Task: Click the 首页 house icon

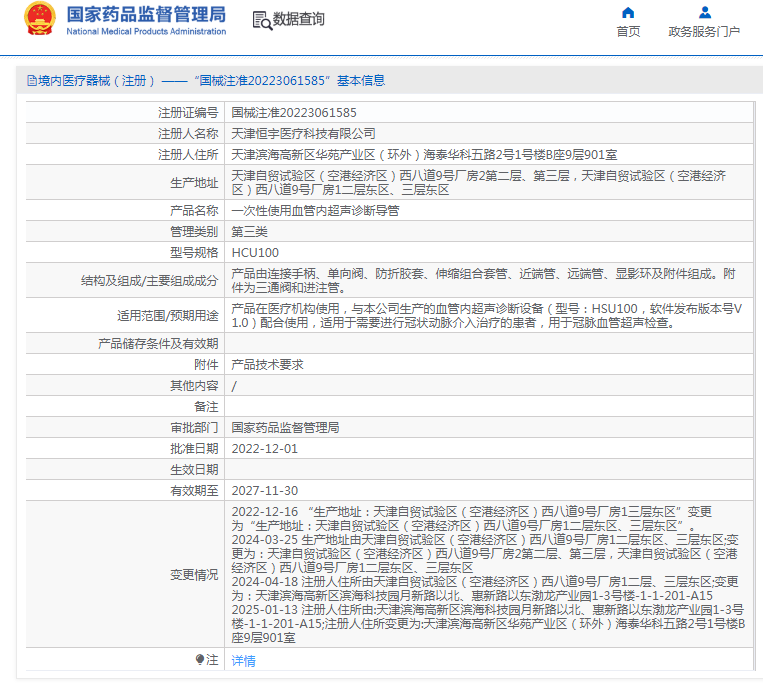Action: (628, 13)
